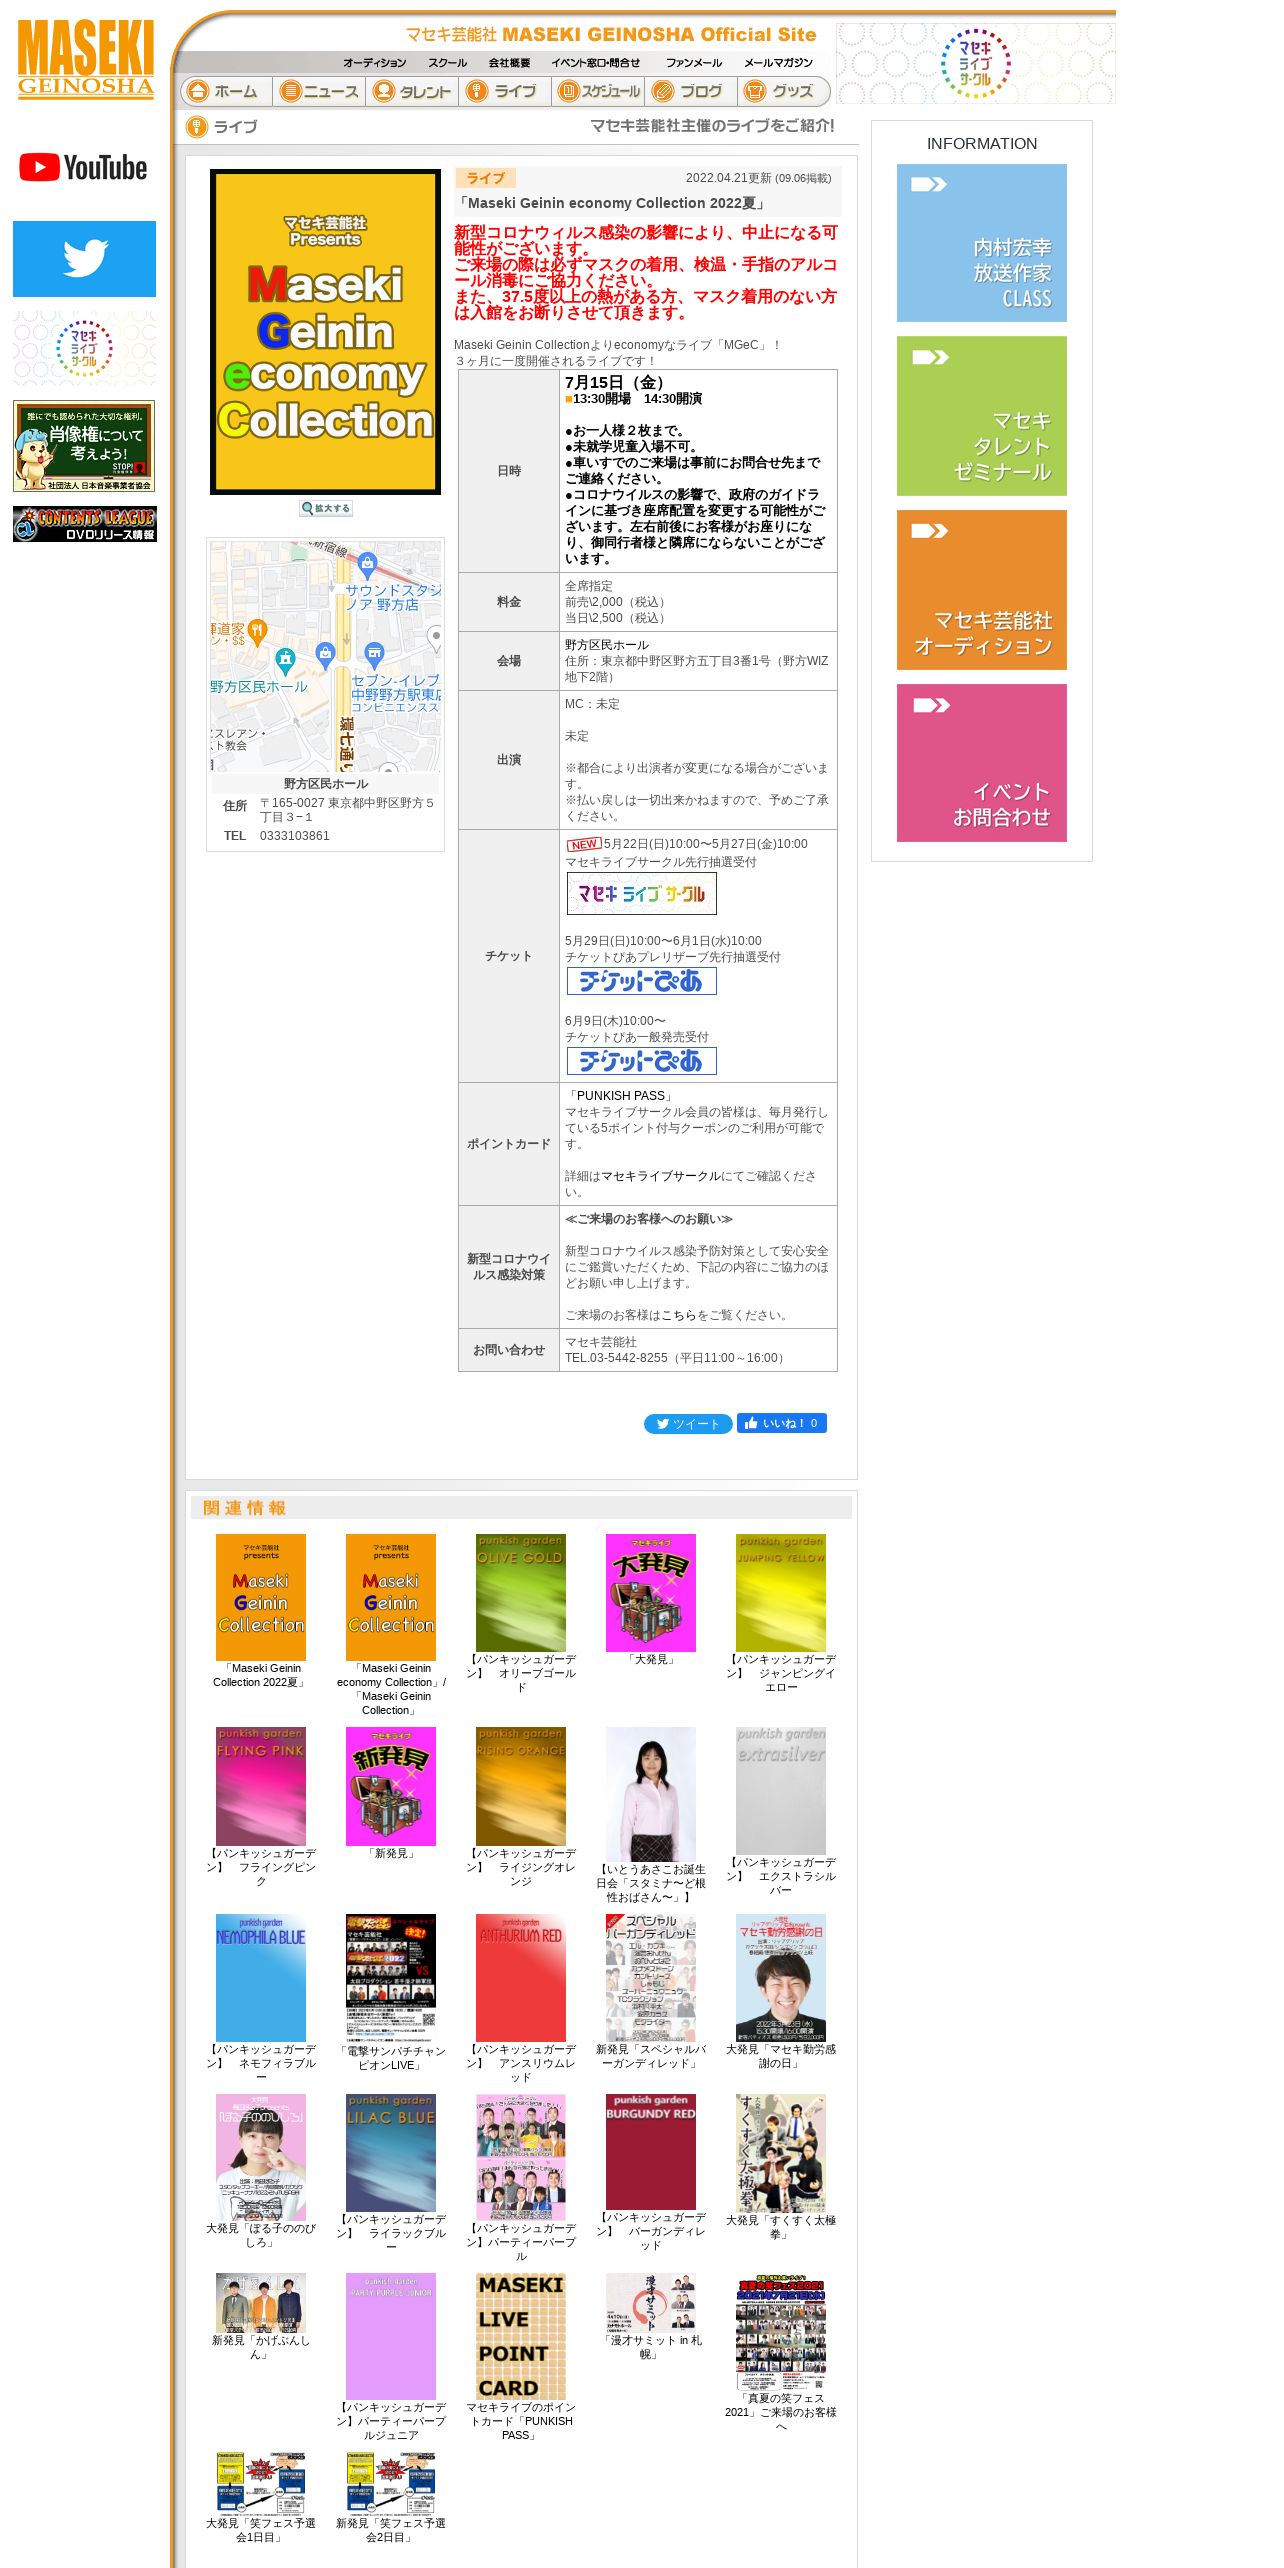
Task: Open スペシャルバーガンディレッド thumbnail
Action: (x=651, y=1978)
